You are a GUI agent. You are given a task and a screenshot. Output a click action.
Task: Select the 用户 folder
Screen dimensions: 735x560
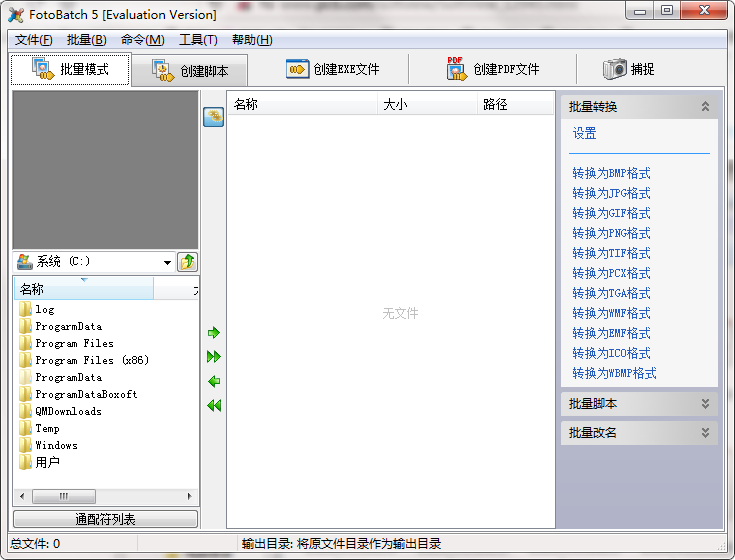[39, 463]
